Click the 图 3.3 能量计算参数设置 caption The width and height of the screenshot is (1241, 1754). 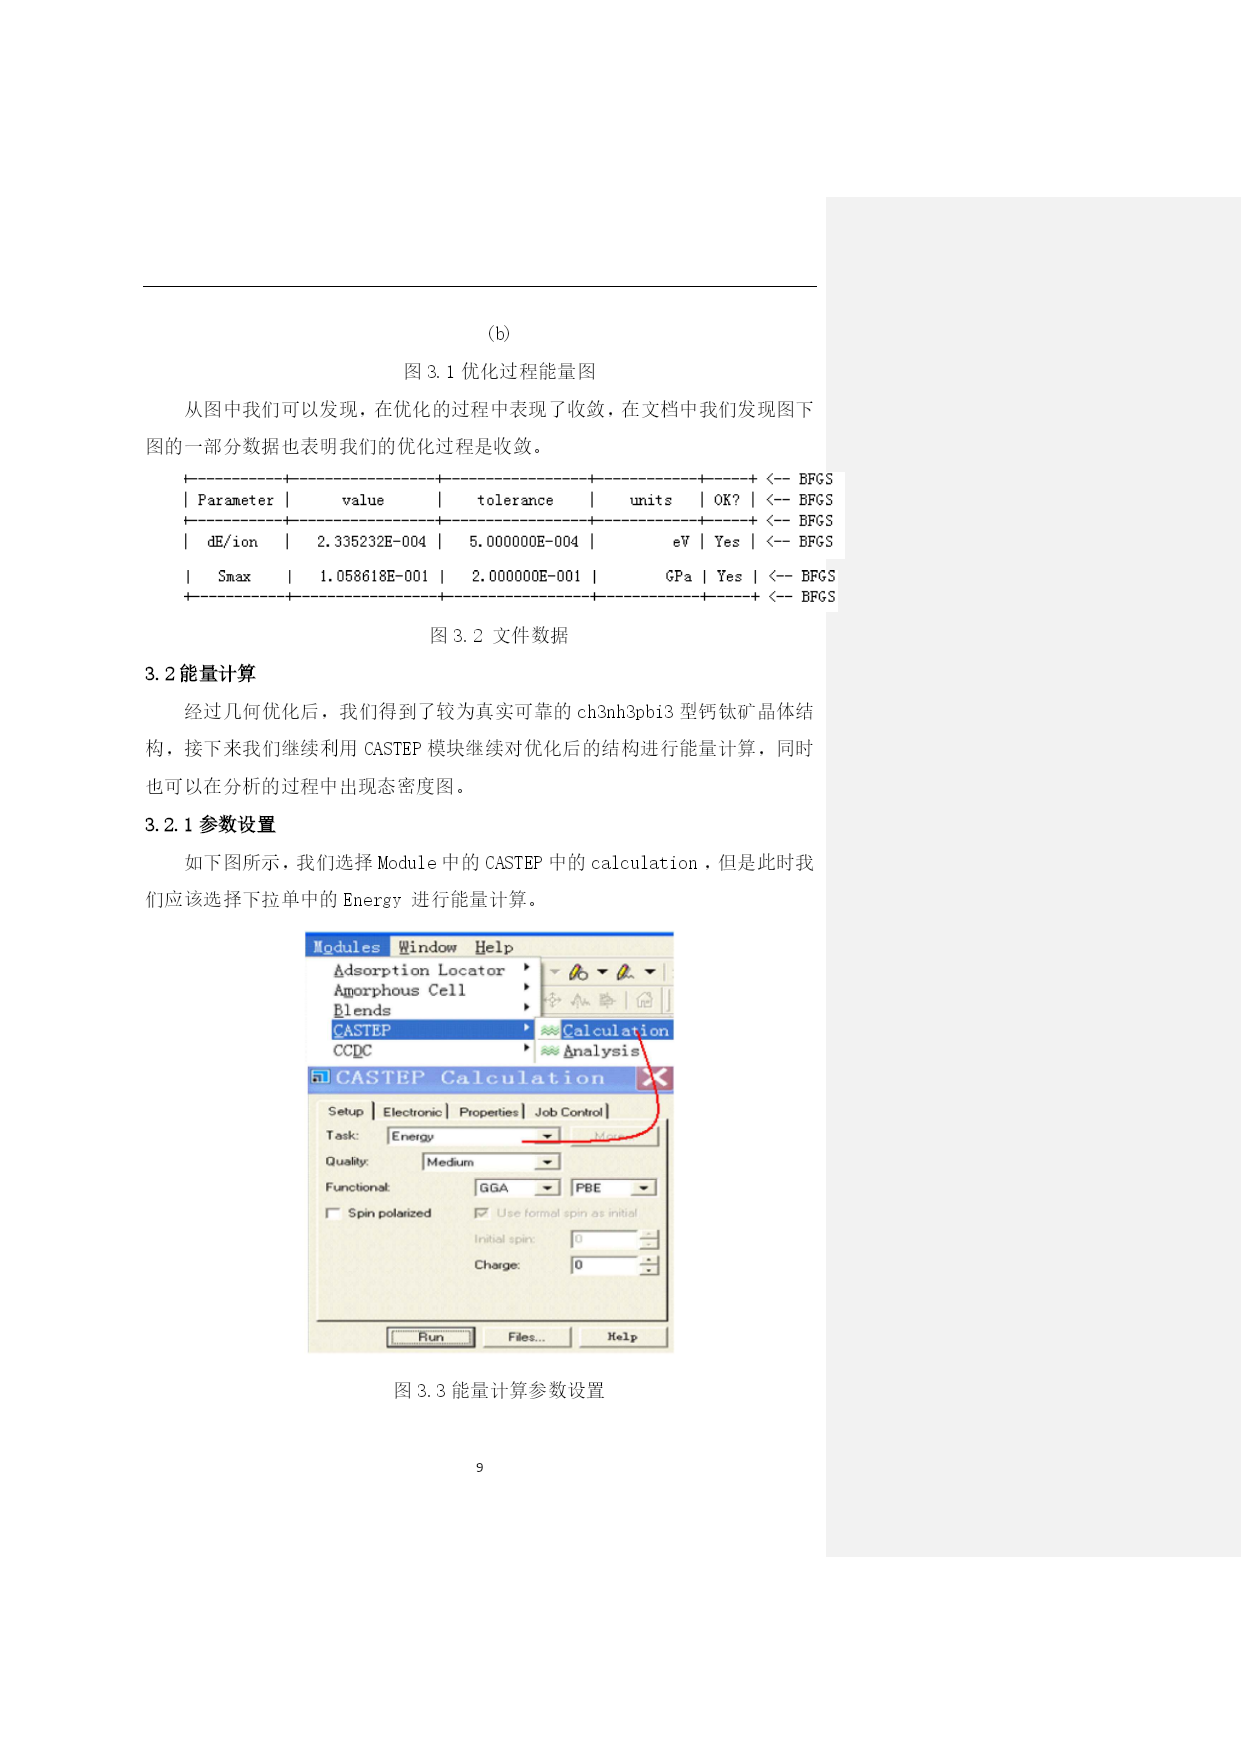point(499,1391)
